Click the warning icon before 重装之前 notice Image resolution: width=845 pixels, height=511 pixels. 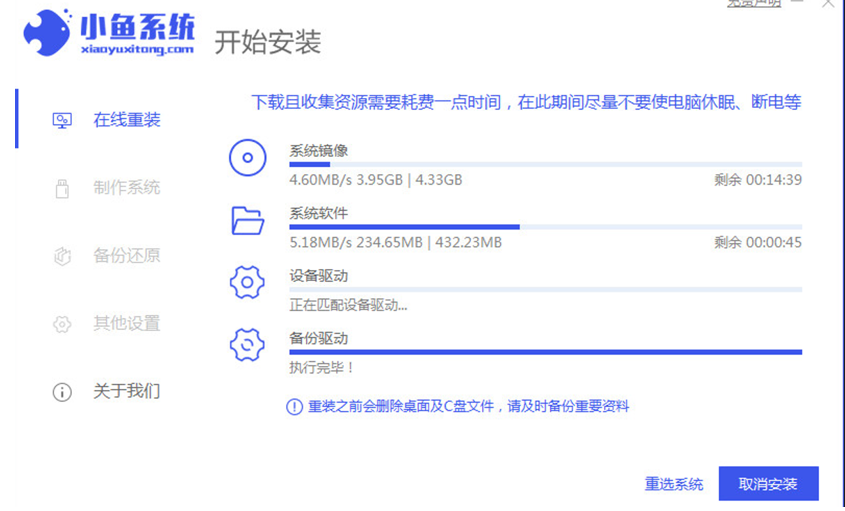[294, 407]
